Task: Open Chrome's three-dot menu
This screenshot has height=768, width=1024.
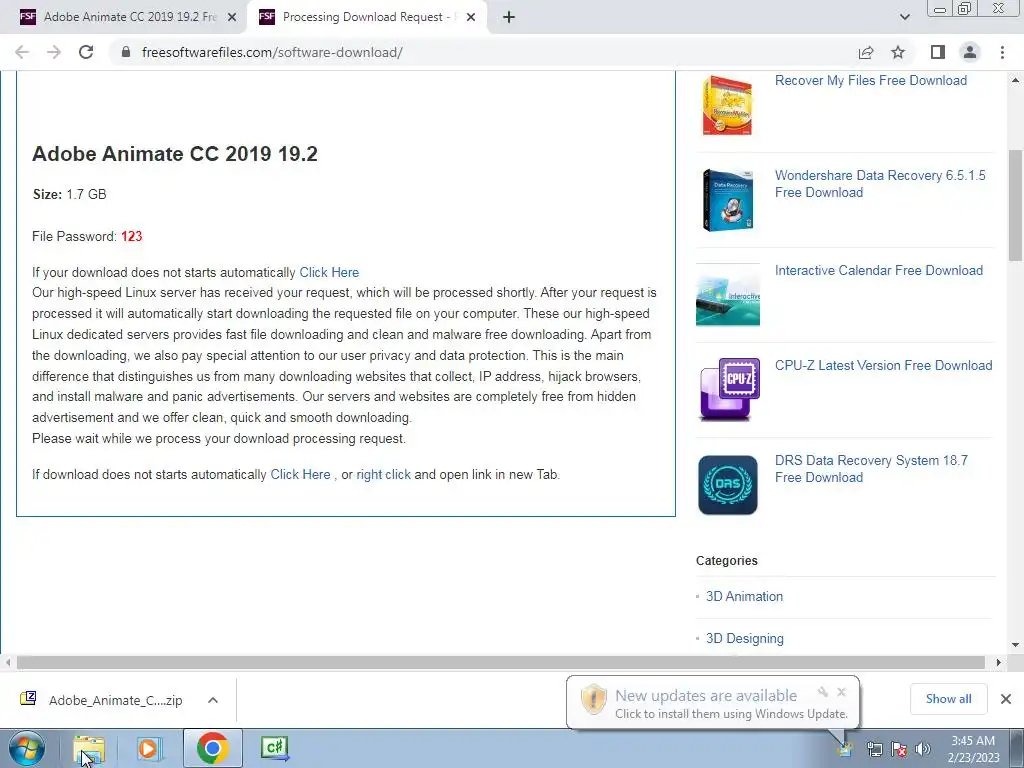Action: pos(1002,52)
